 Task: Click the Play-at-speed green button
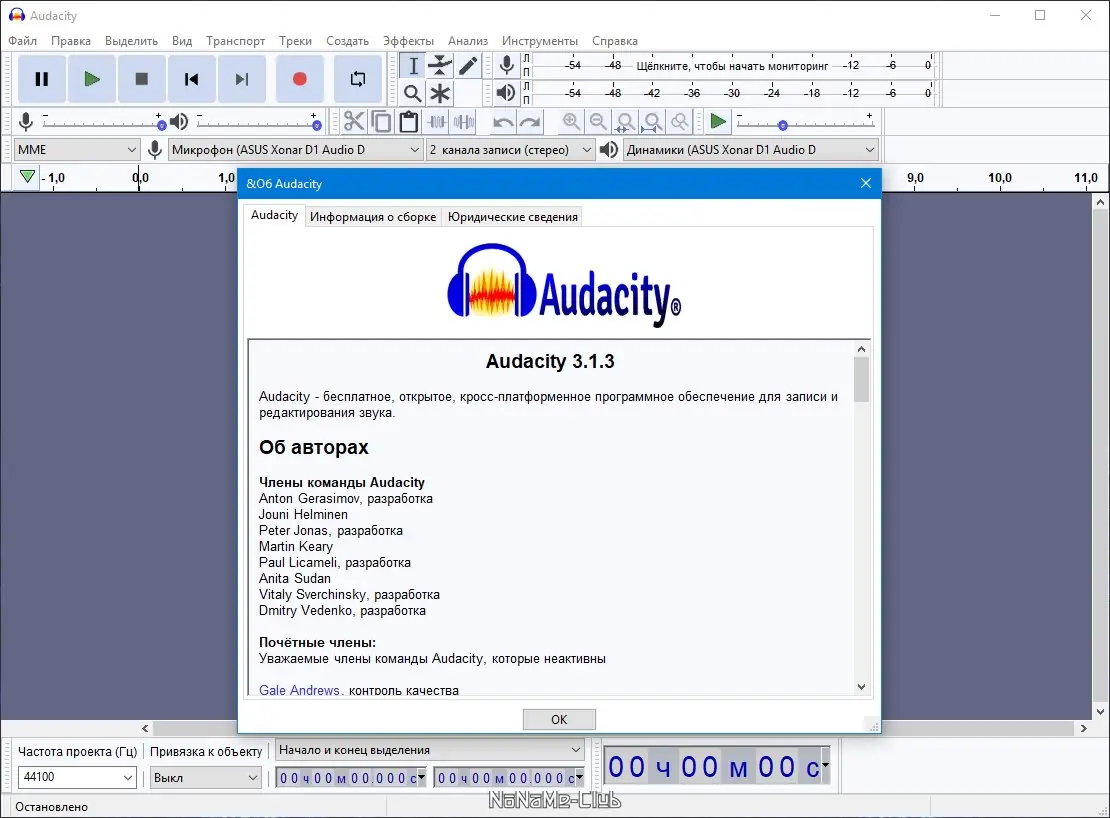coord(718,122)
